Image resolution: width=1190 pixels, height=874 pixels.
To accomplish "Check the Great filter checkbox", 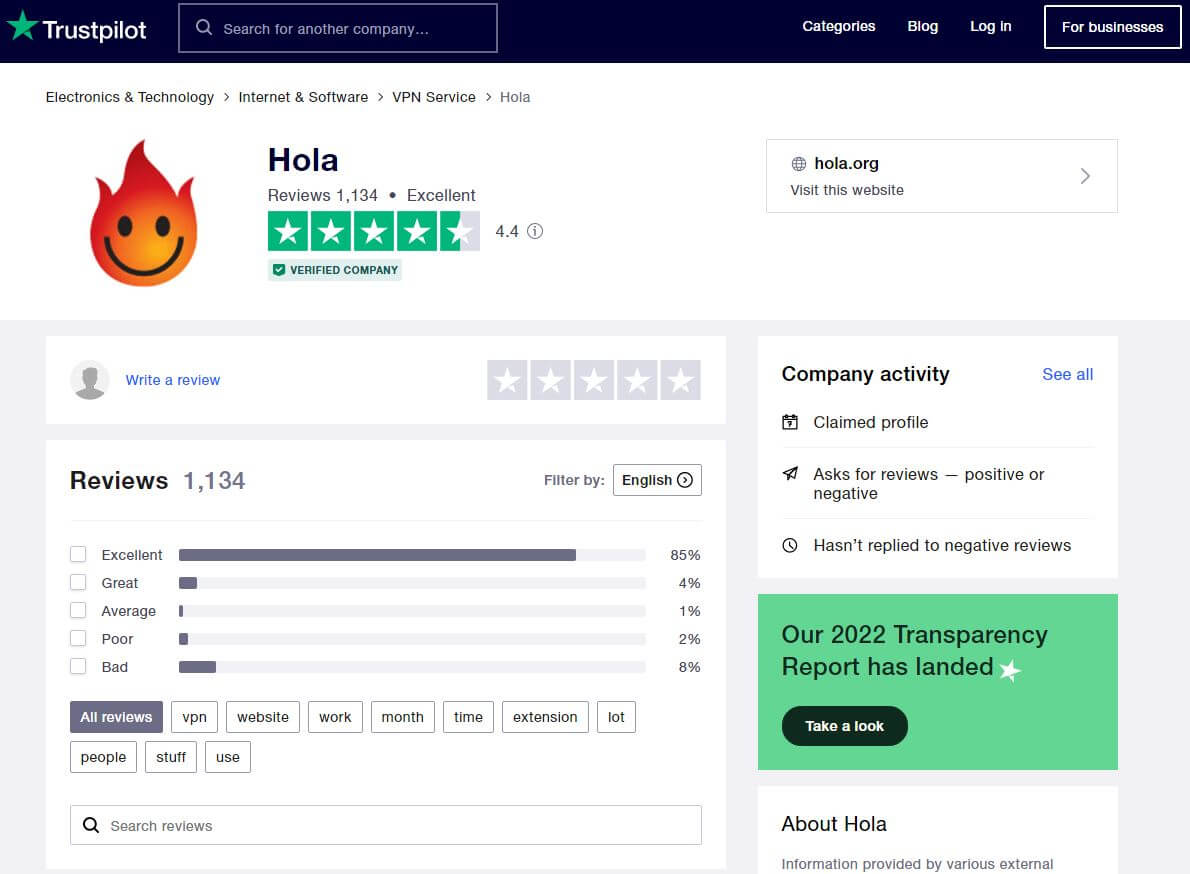I will coord(78,583).
